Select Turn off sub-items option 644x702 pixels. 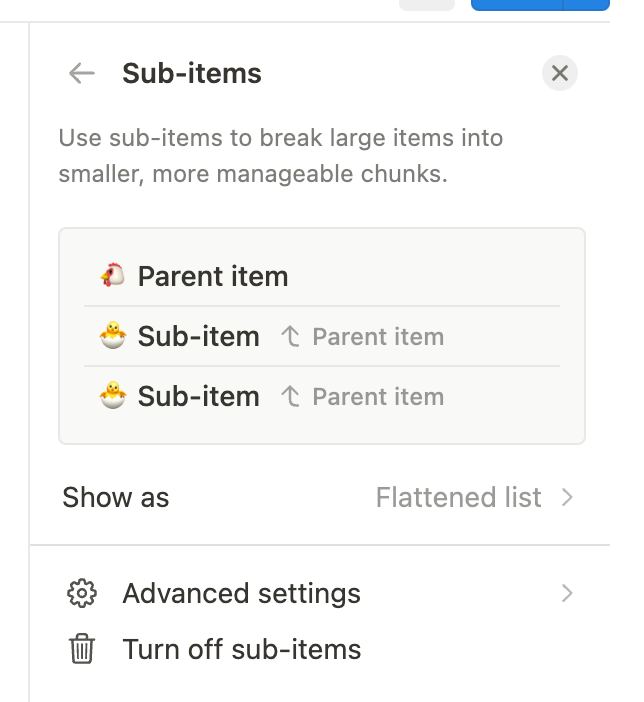coord(320,649)
